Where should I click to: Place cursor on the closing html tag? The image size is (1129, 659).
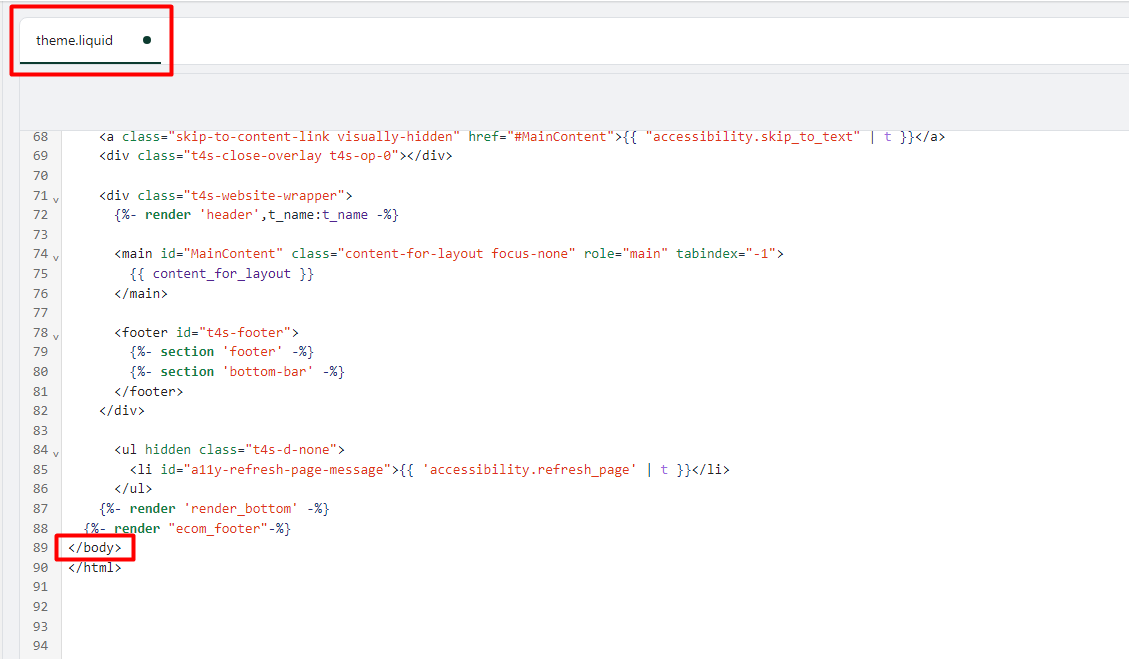pos(95,568)
